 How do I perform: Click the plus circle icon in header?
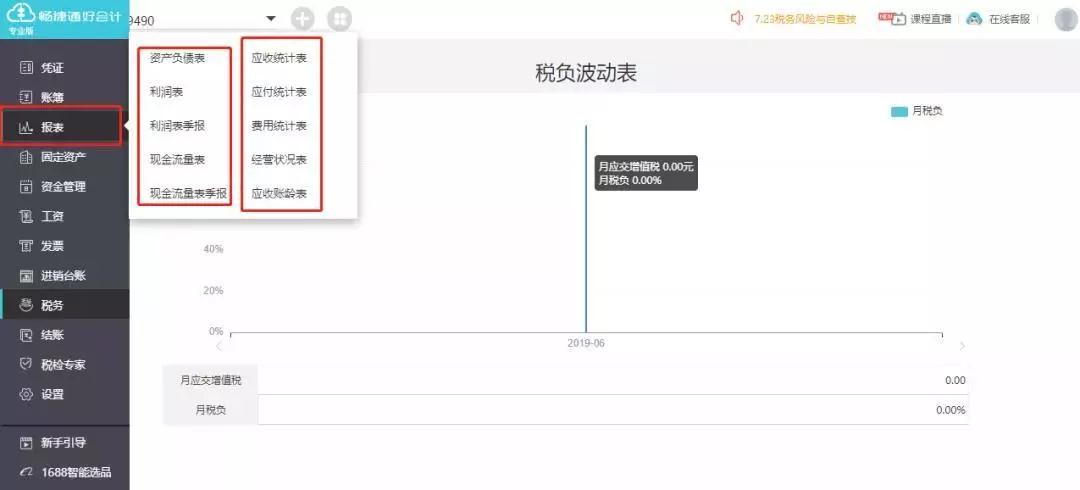click(x=302, y=19)
